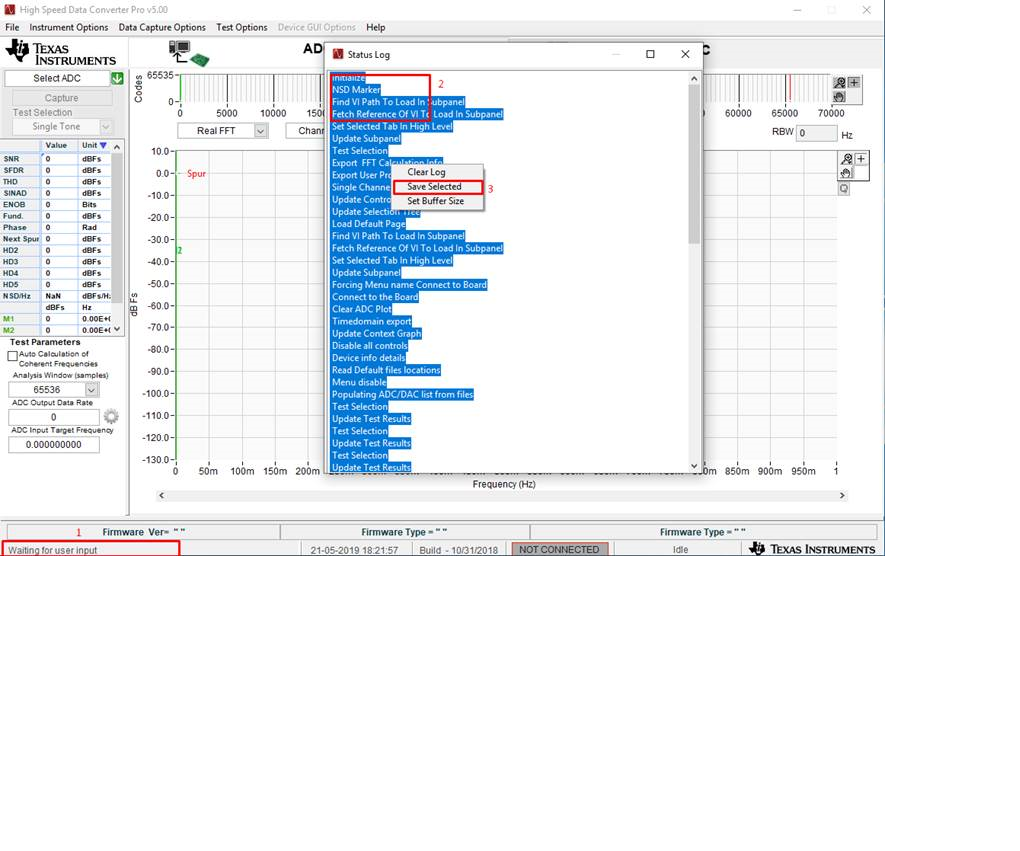Viewport: 1020px width, 851px height.
Task: Click the blue Unit column arrow
Action: pyautogui.click(x=103, y=145)
